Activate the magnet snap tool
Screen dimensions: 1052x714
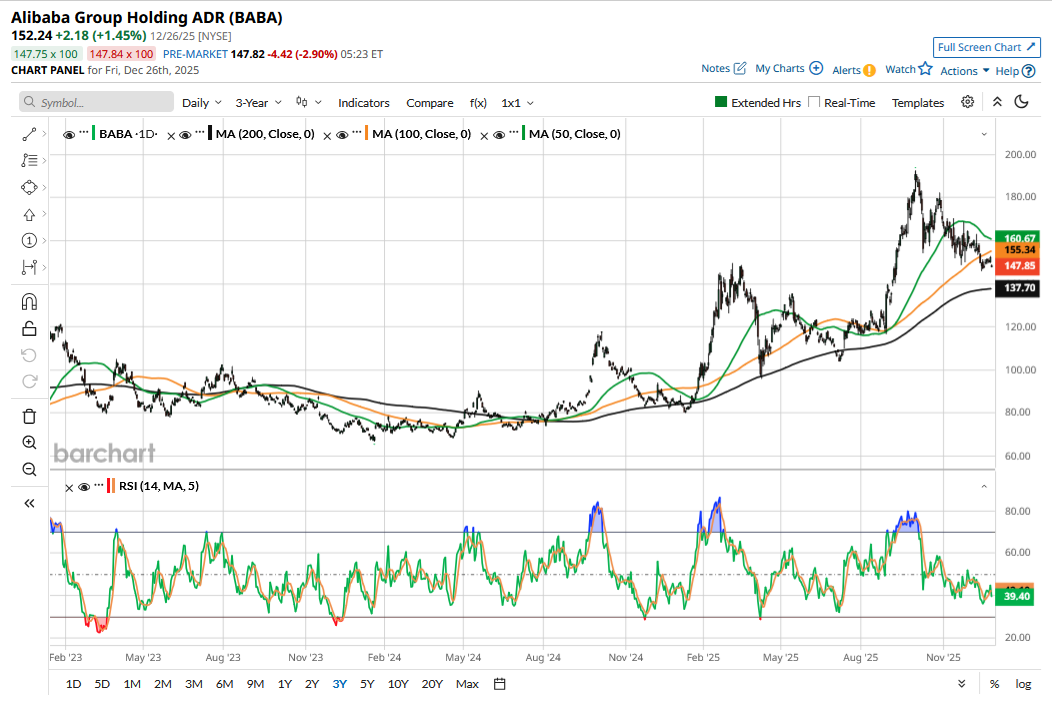(29, 302)
